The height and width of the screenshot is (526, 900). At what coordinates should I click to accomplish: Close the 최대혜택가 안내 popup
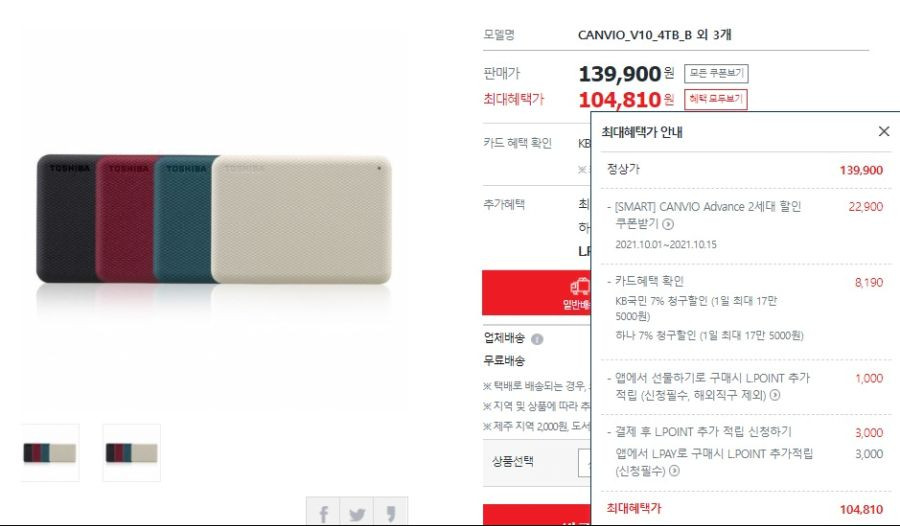click(884, 132)
